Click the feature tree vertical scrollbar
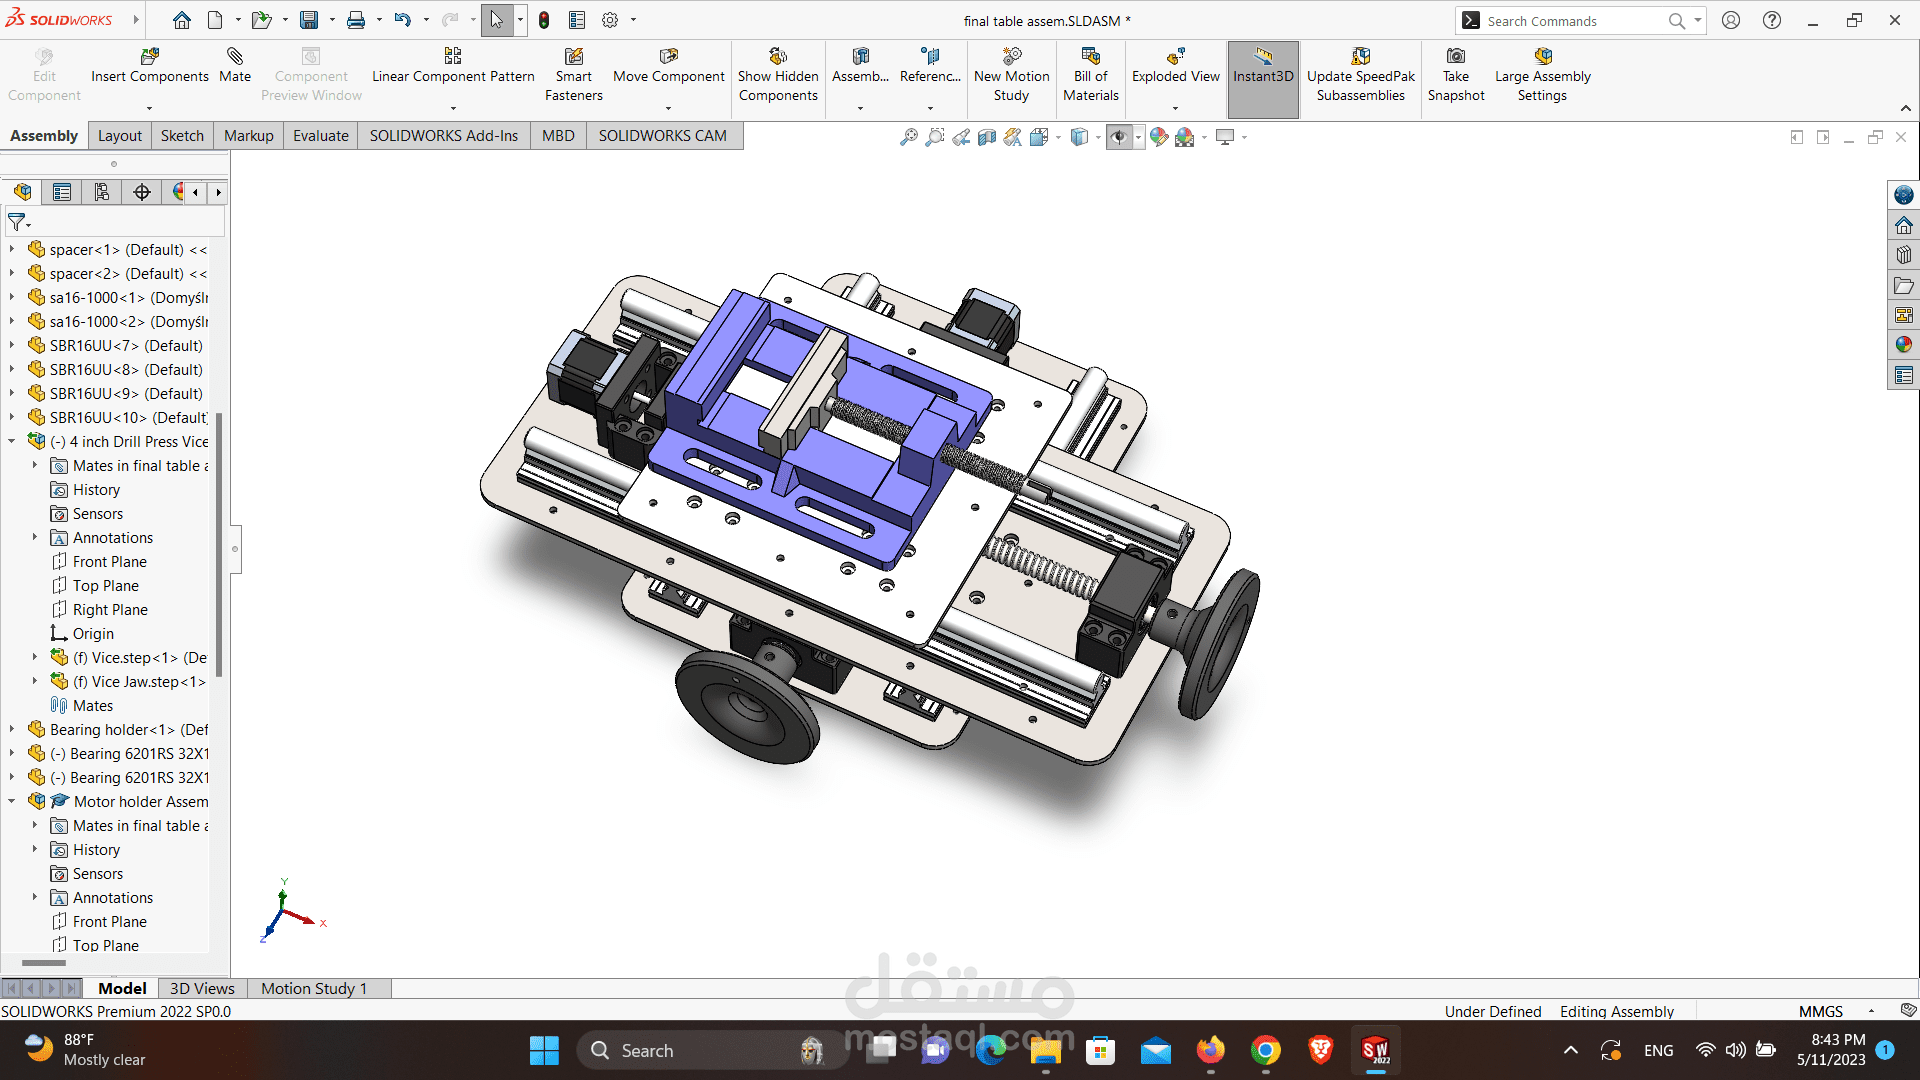Image resolution: width=1920 pixels, height=1080 pixels. (x=219, y=545)
